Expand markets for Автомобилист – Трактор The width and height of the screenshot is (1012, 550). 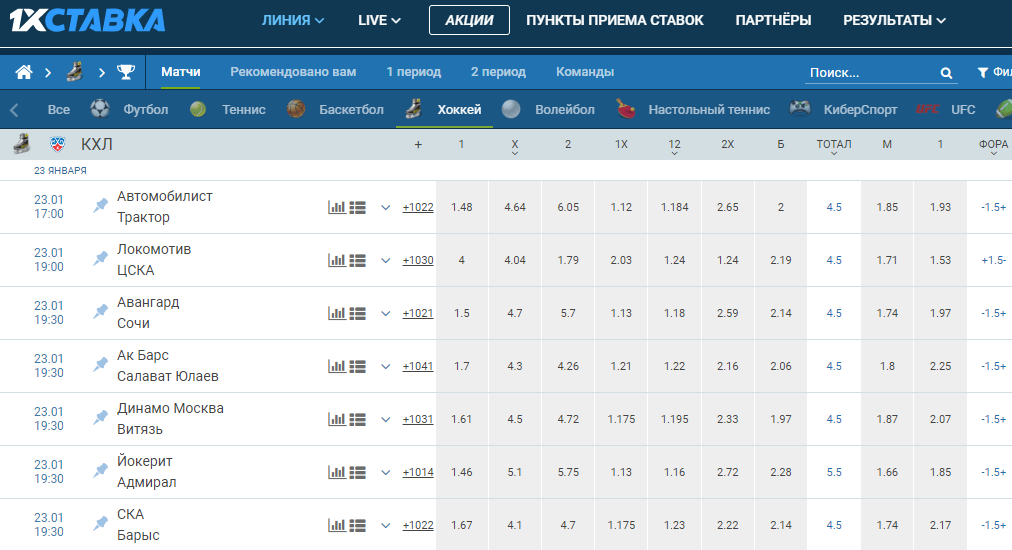point(385,208)
